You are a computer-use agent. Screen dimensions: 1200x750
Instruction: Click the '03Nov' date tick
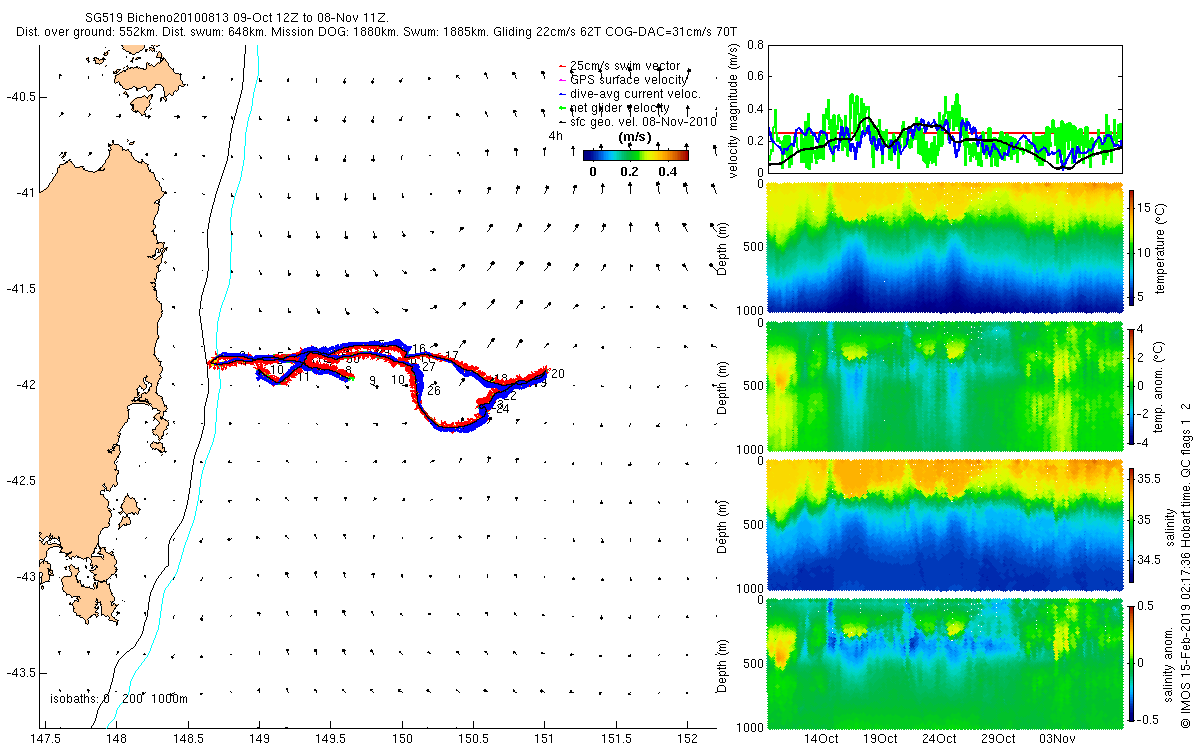click(x=1057, y=738)
